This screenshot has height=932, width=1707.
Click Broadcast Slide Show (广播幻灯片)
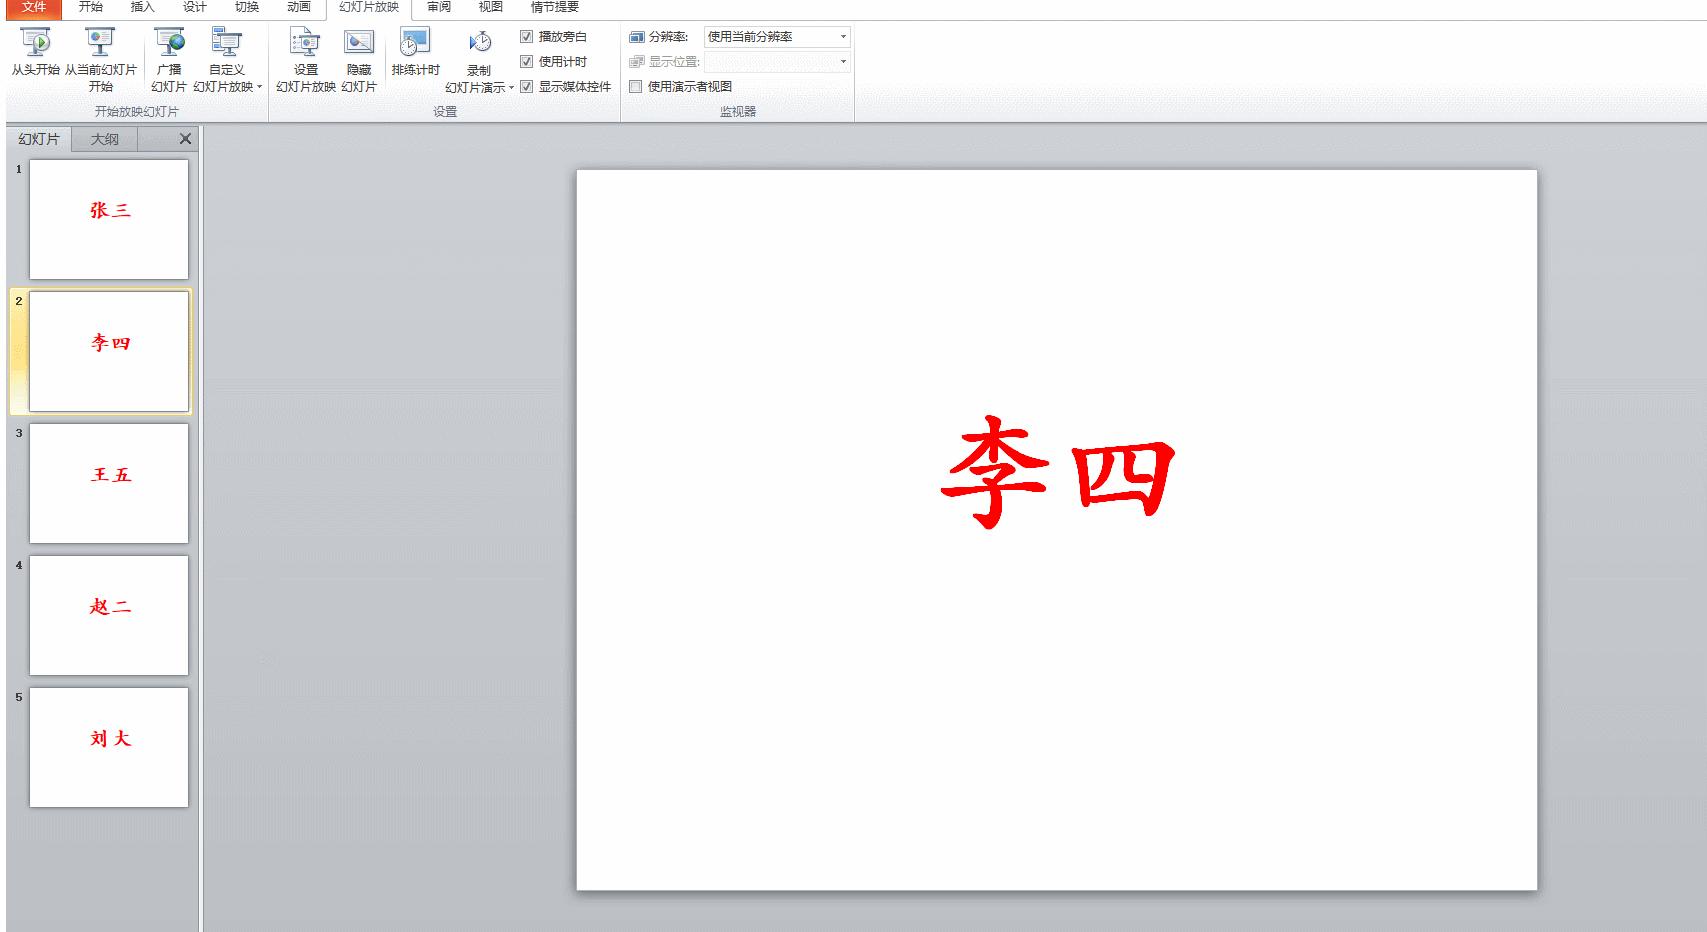(169, 60)
